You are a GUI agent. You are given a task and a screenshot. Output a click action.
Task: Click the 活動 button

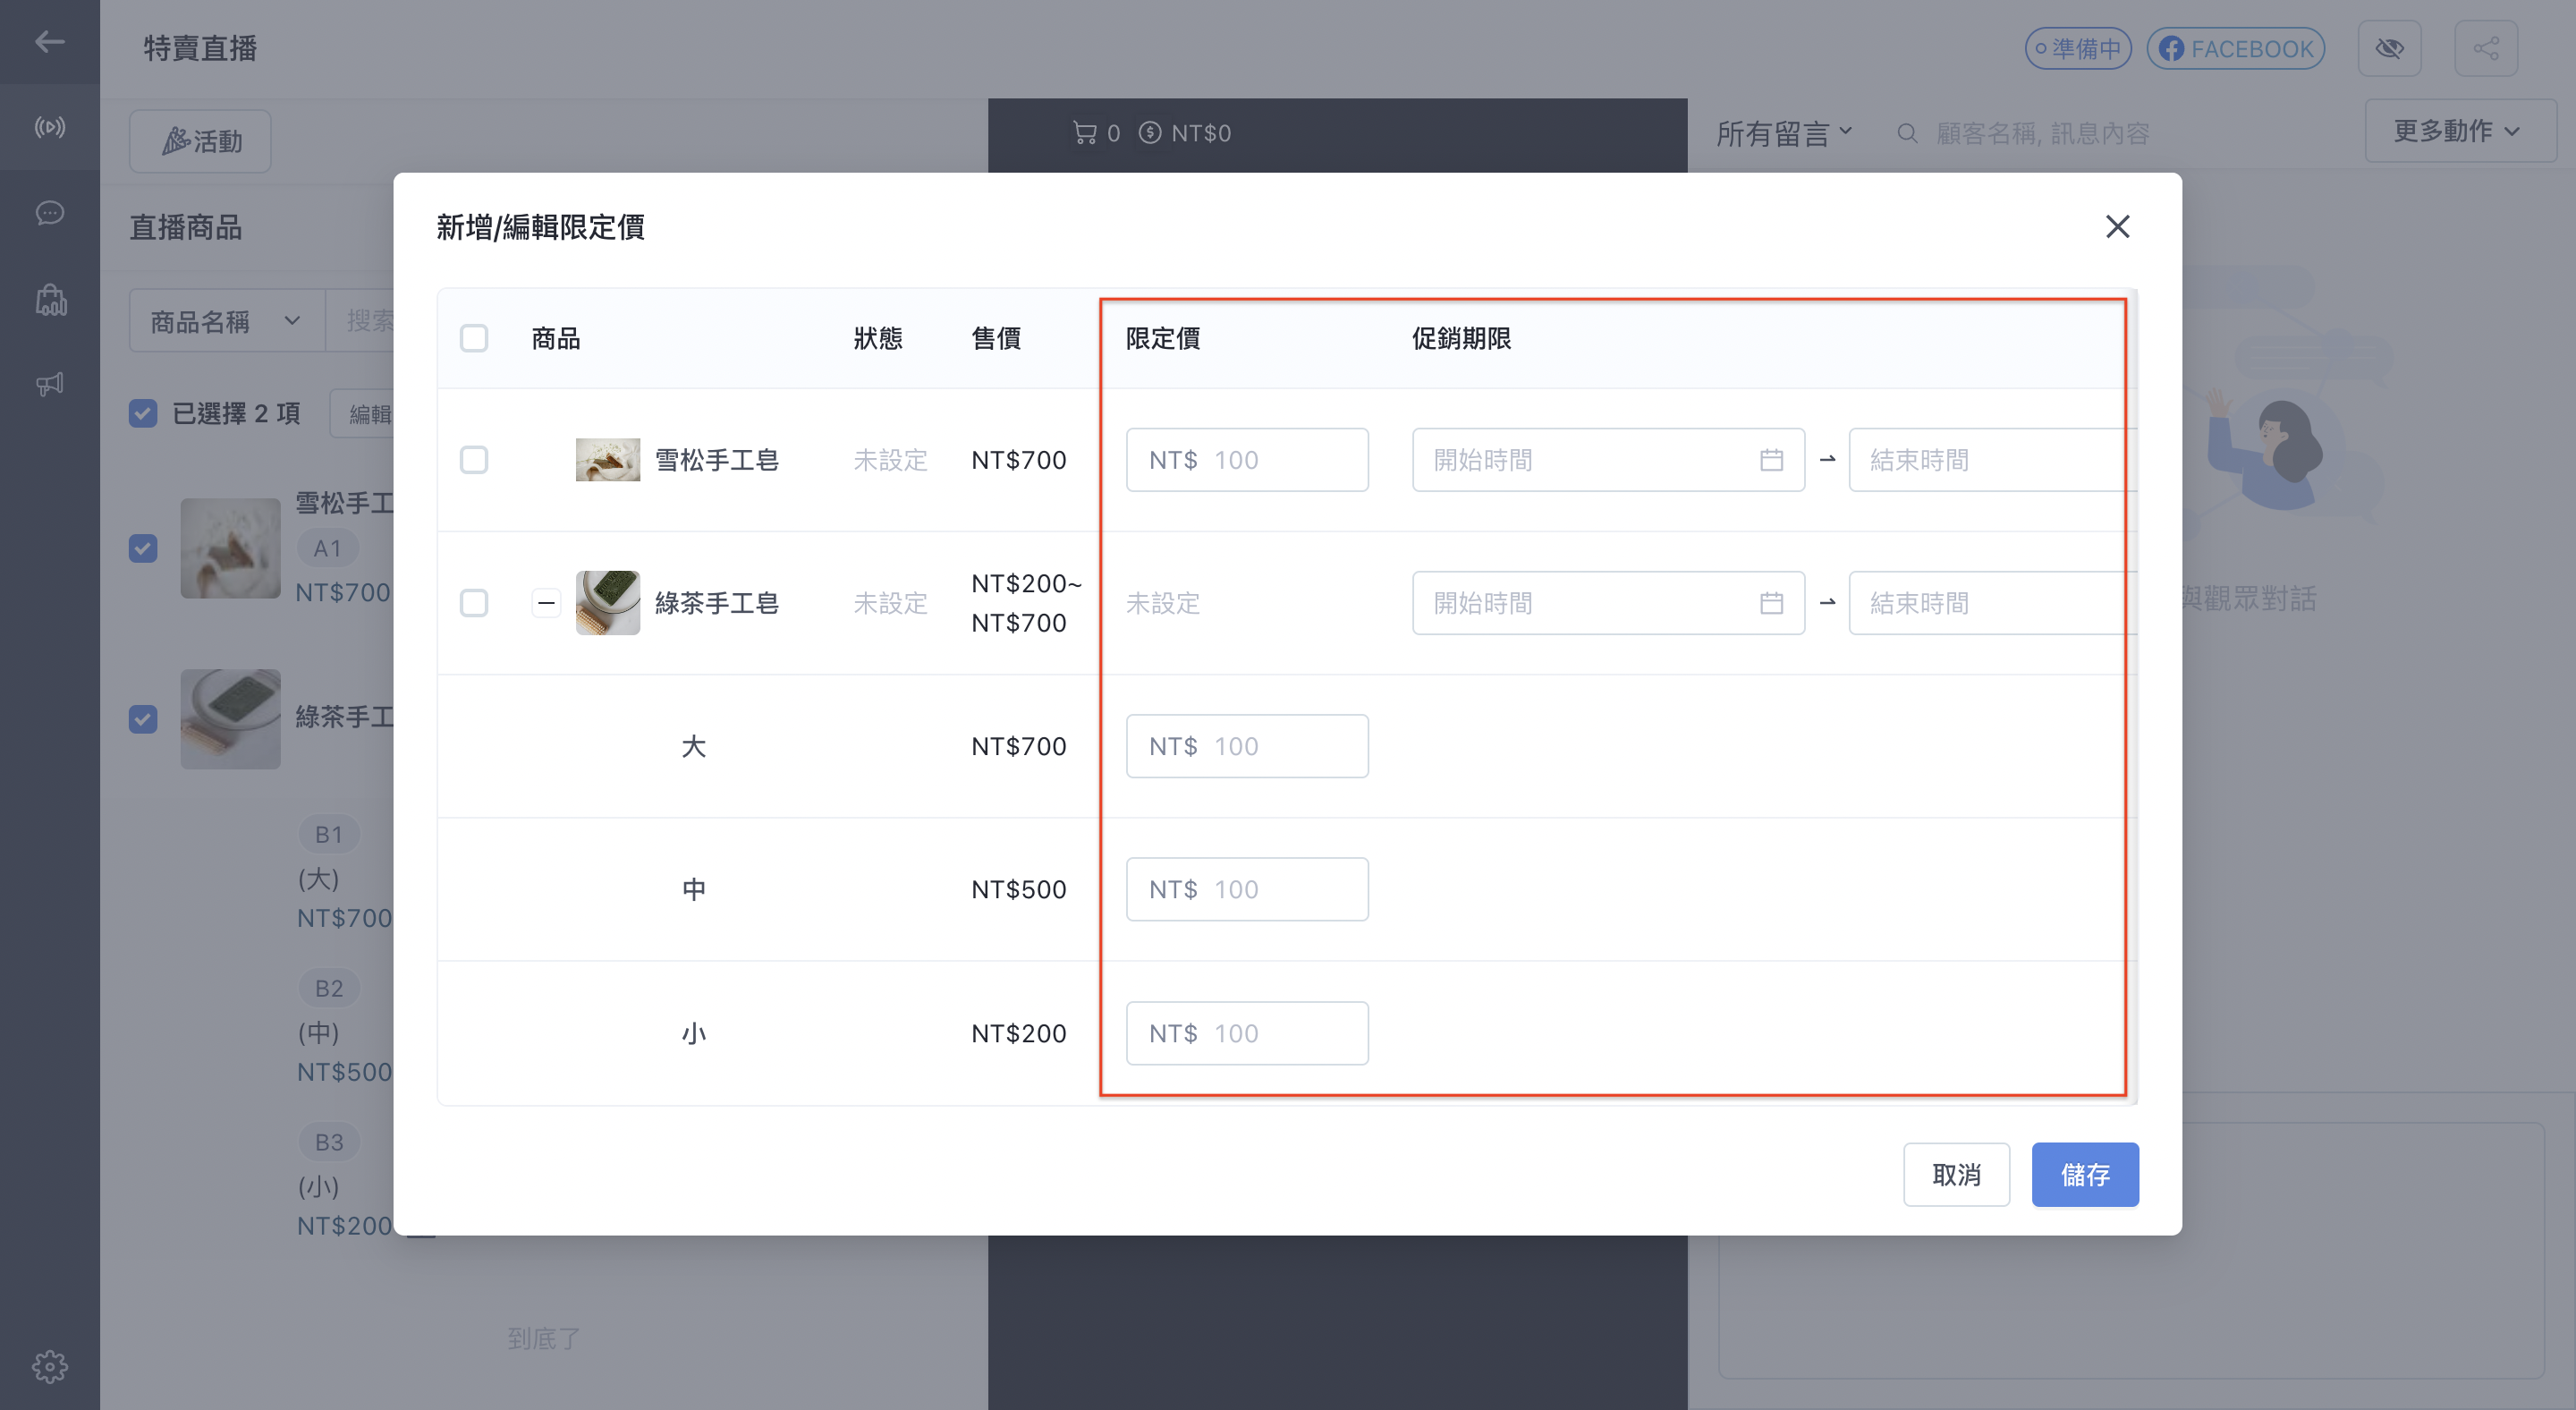click(x=200, y=141)
